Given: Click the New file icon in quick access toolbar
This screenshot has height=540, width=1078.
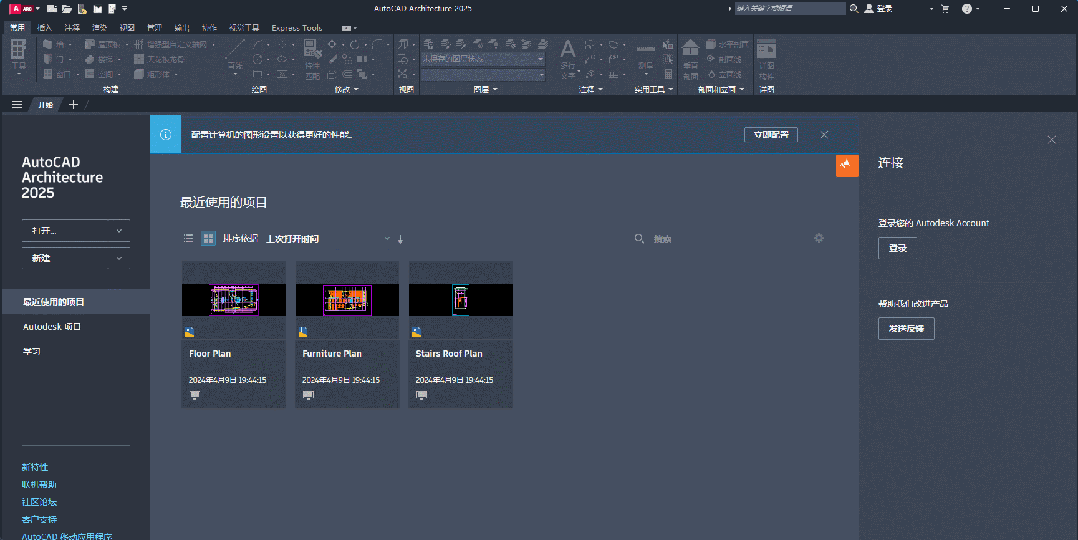Looking at the screenshot, I should 52,8.
